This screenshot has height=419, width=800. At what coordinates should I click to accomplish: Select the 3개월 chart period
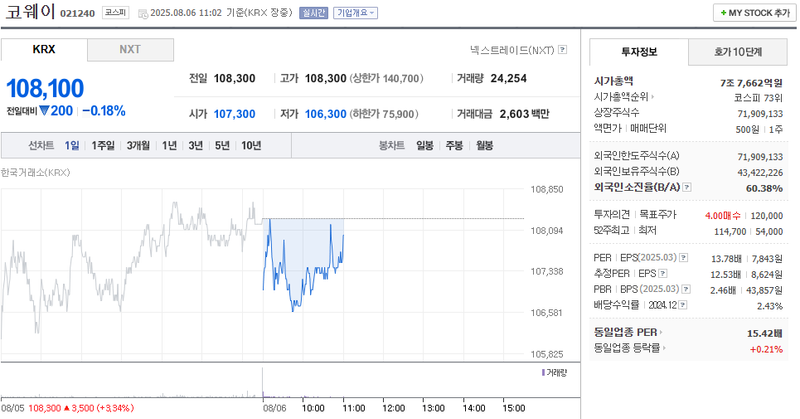[x=138, y=145]
